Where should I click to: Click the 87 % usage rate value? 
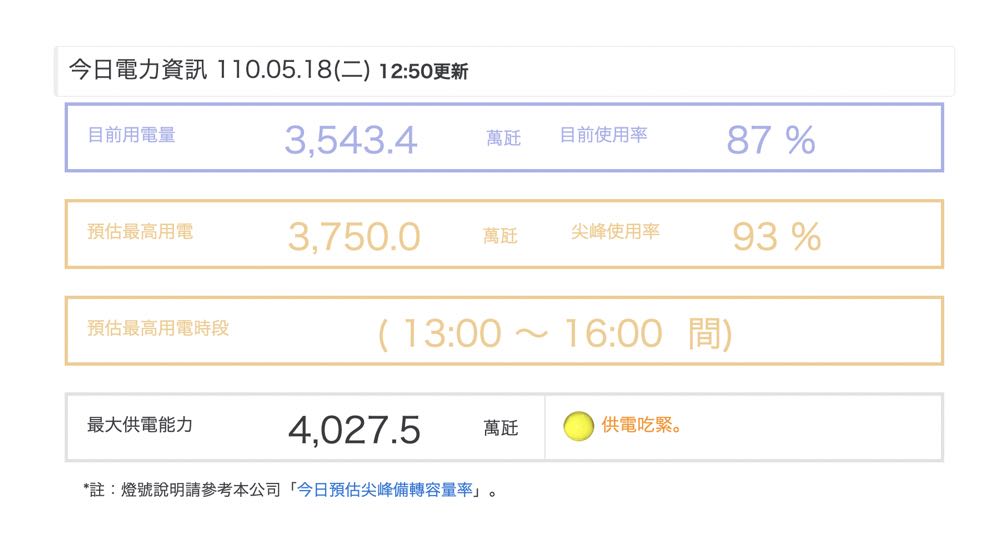770,141
